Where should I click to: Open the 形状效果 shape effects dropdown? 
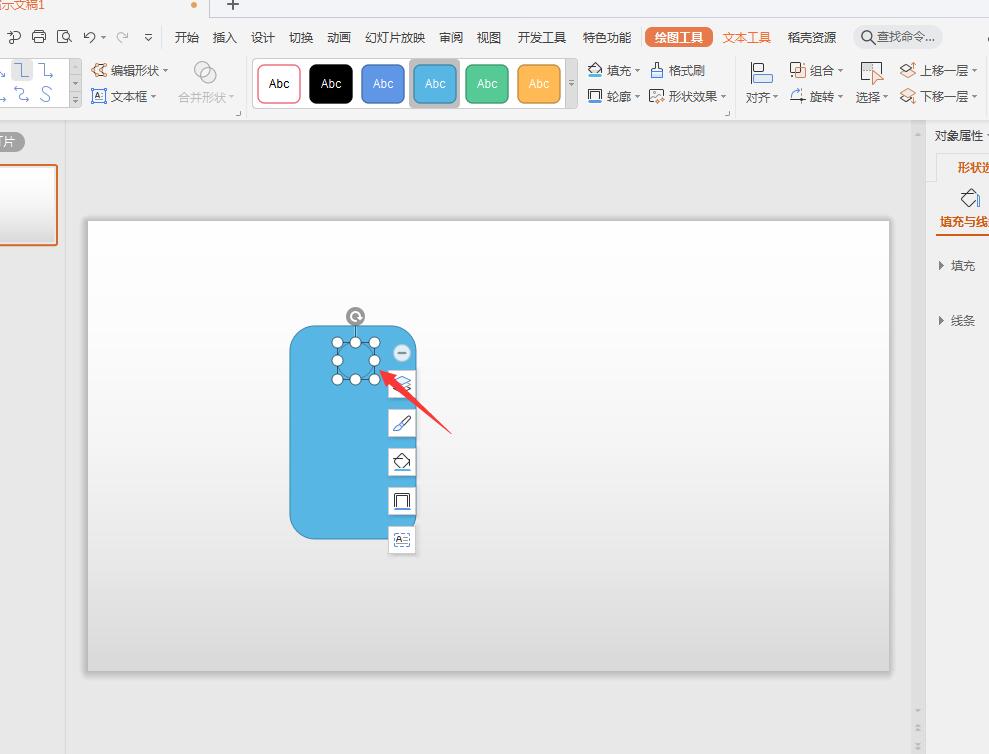click(x=688, y=97)
